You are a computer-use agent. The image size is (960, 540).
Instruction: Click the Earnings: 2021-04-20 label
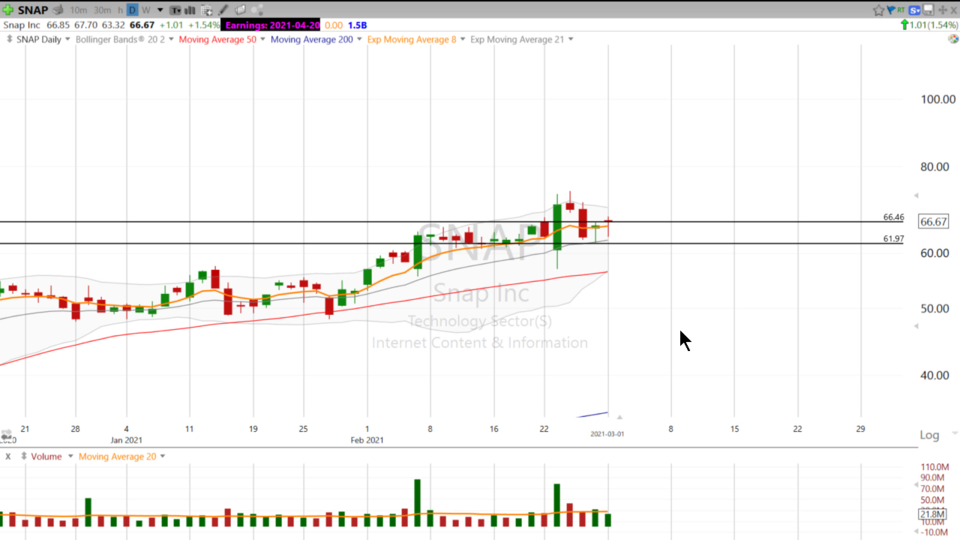(271, 25)
